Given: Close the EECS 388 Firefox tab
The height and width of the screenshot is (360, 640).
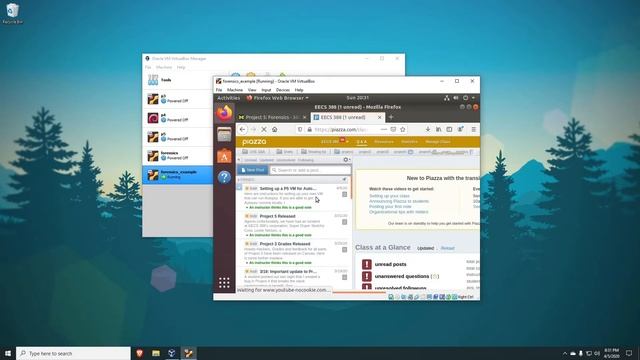Looking at the screenshot, I should 379,117.
